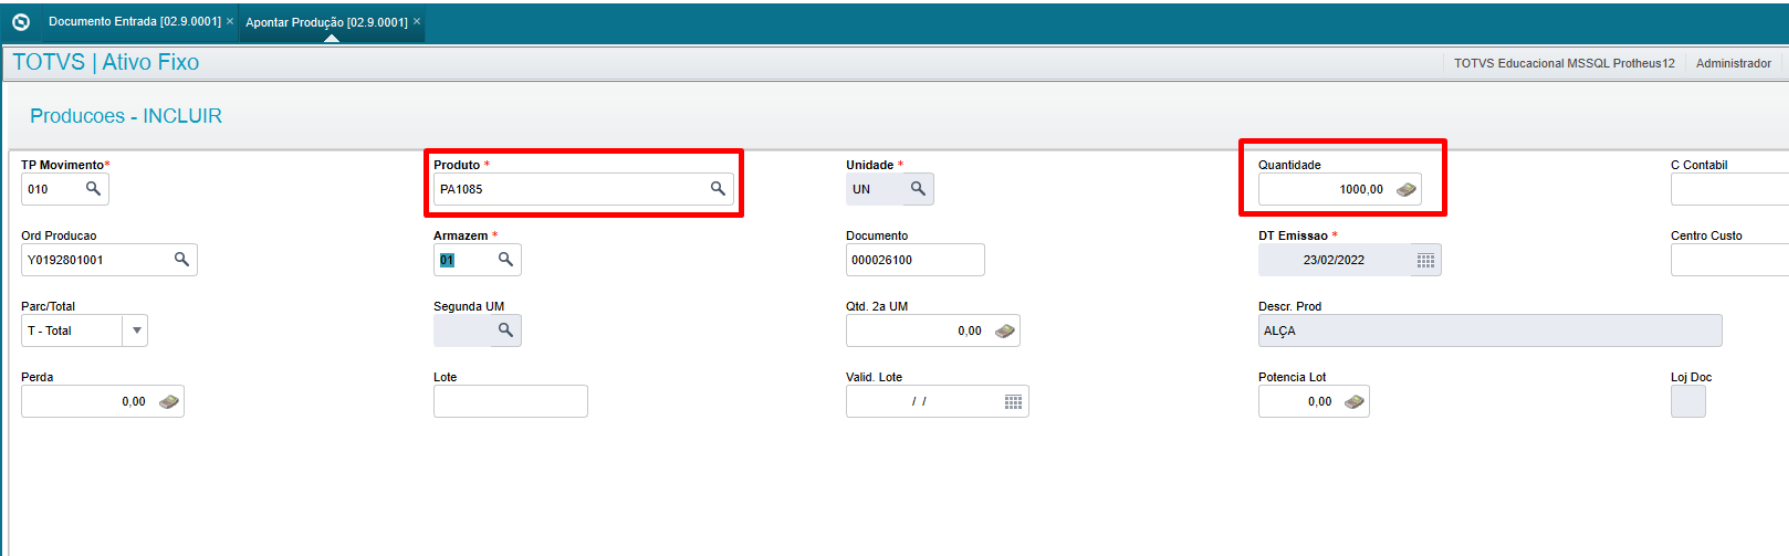The width and height of the screenshot is (1789, 556).
Task: Open Produto search magnifier icon
Action: (x=718, y=188)
